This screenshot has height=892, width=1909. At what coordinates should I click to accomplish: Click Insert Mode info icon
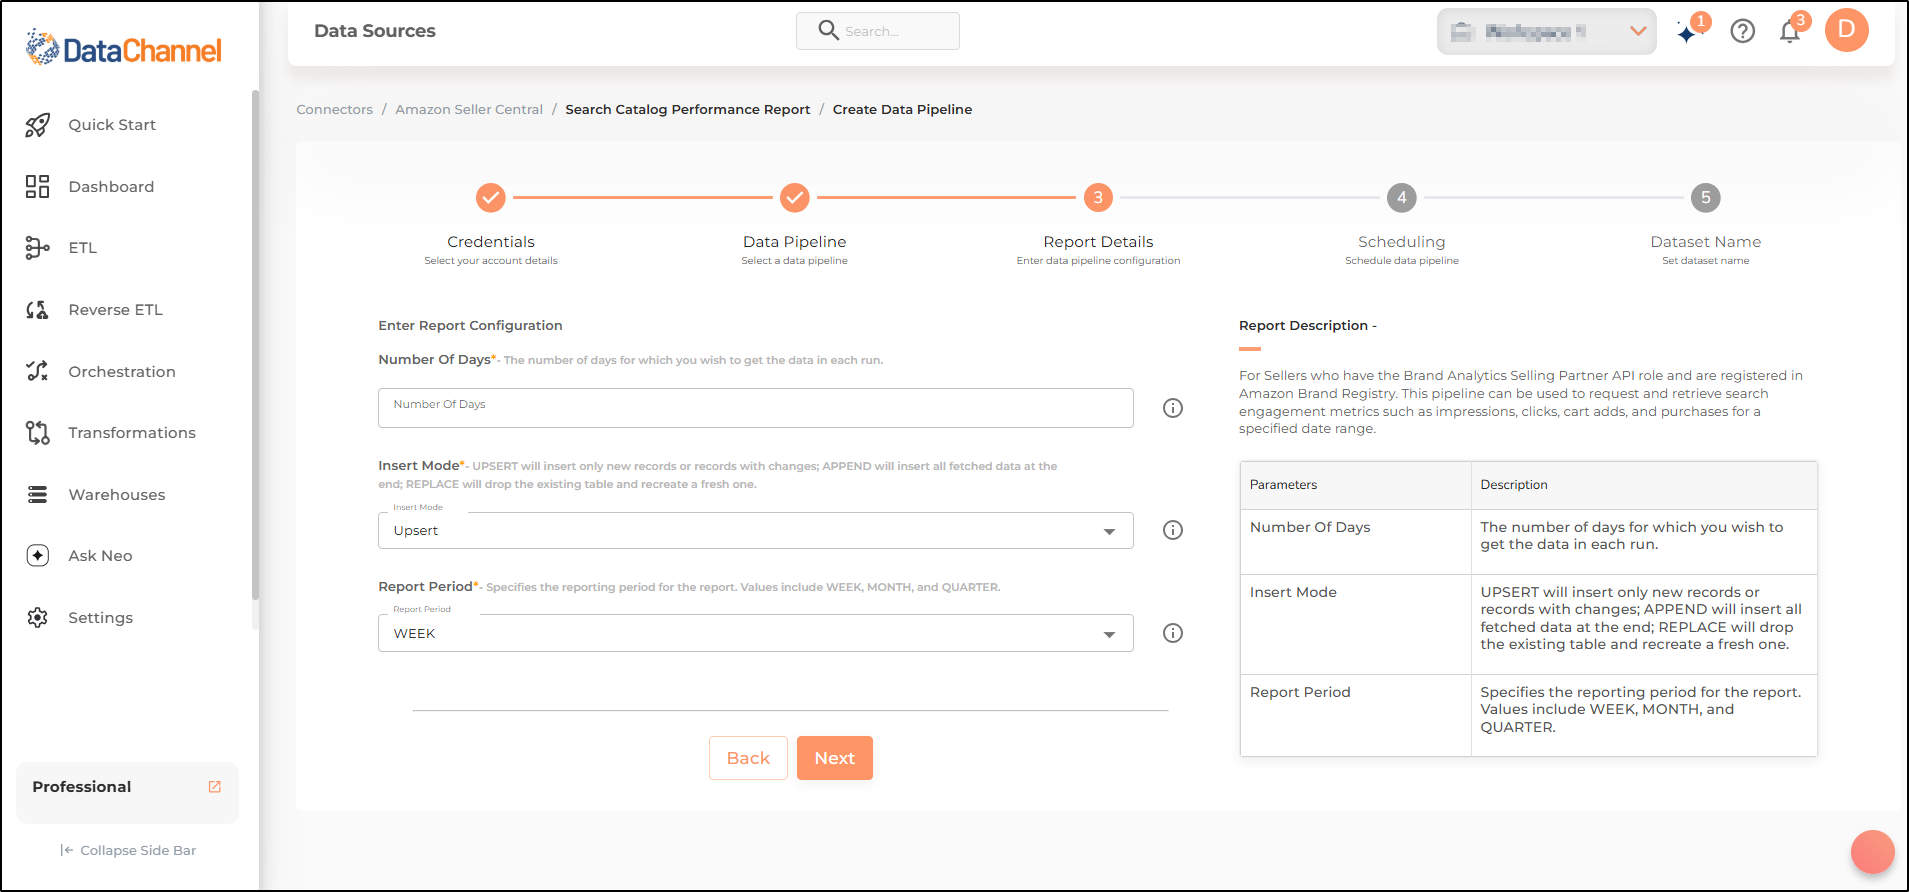[x=1173, y=530]
